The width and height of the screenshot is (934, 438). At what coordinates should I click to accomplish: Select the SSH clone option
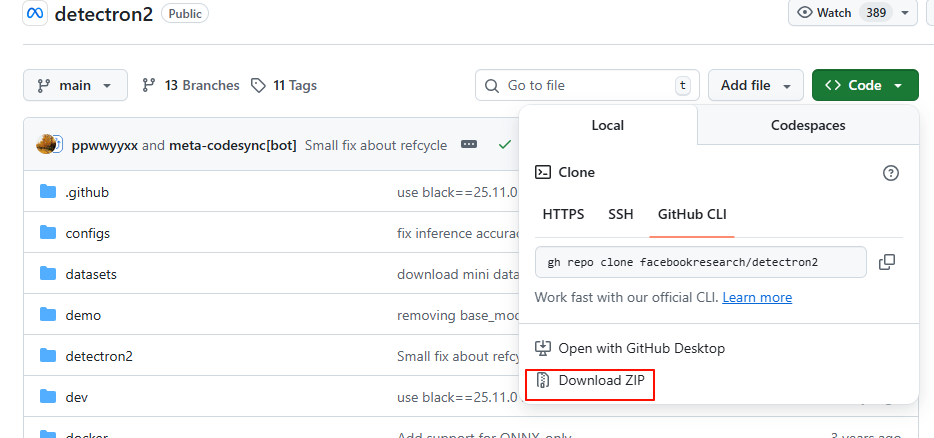click(621, 215)
